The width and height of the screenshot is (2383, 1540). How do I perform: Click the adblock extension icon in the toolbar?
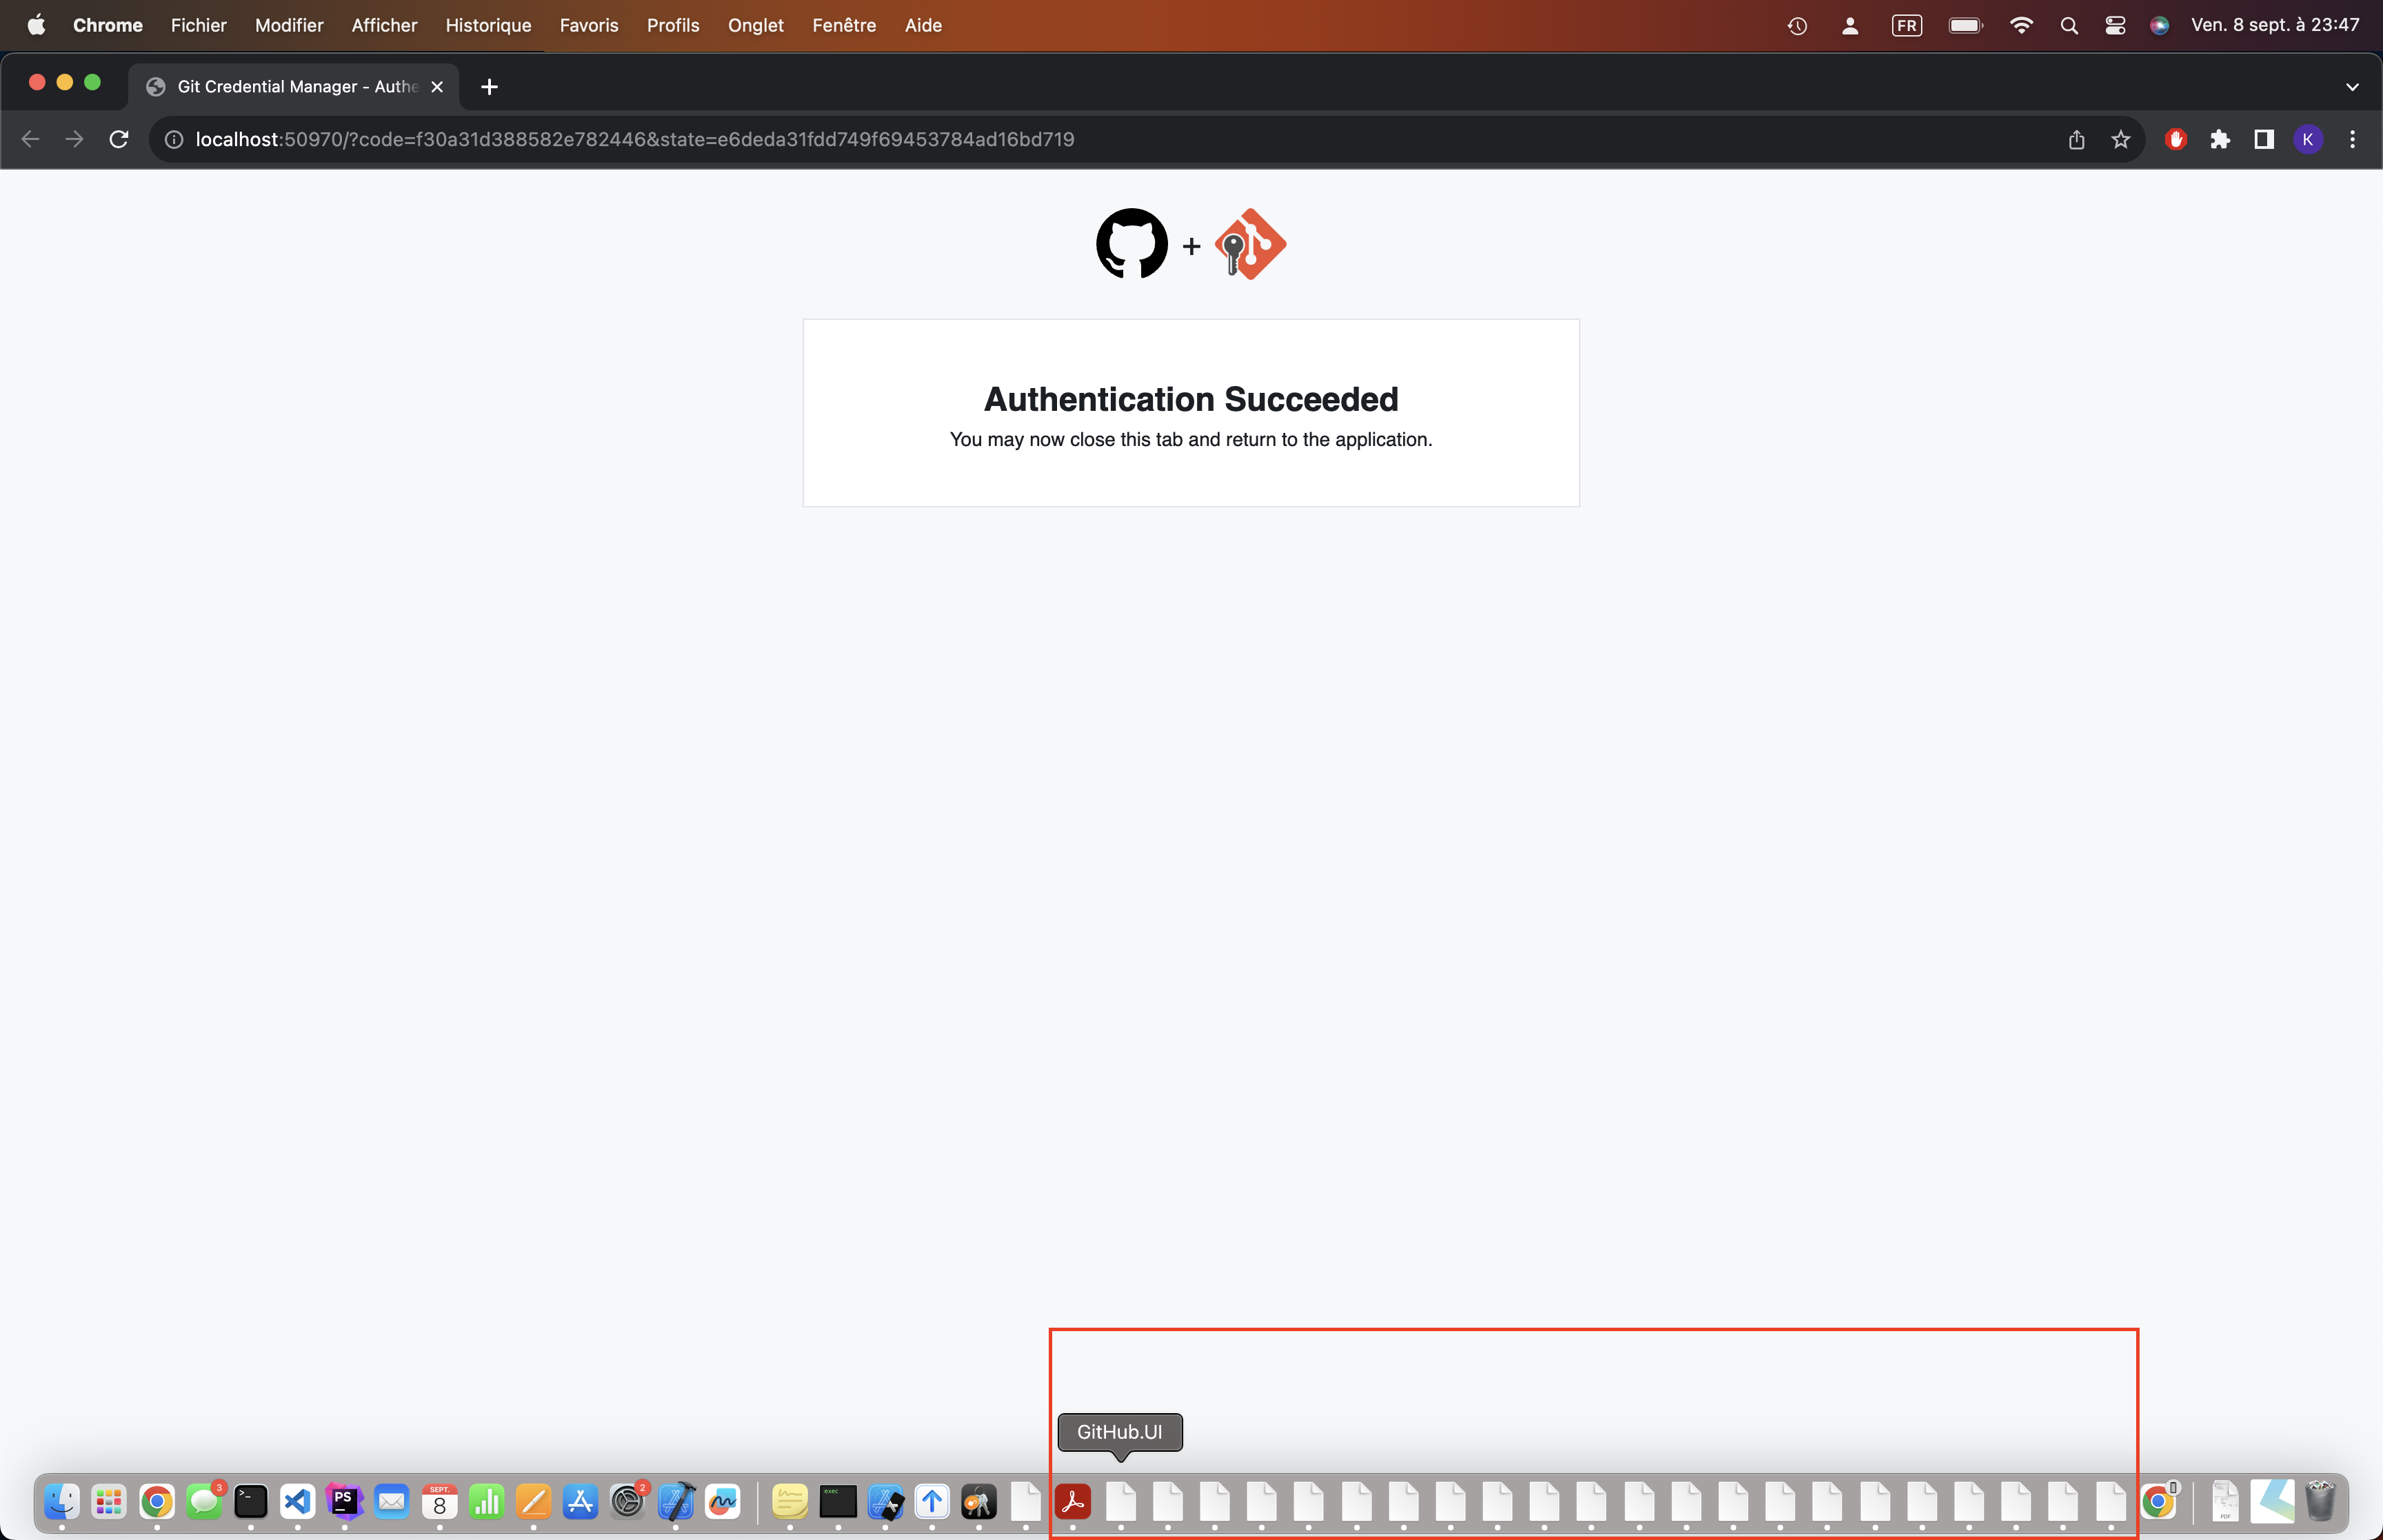tap(2176, 139)
